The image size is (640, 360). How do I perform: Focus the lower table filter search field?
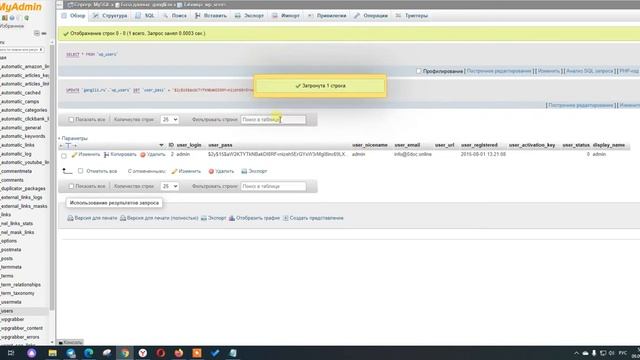tap(273, 186)
